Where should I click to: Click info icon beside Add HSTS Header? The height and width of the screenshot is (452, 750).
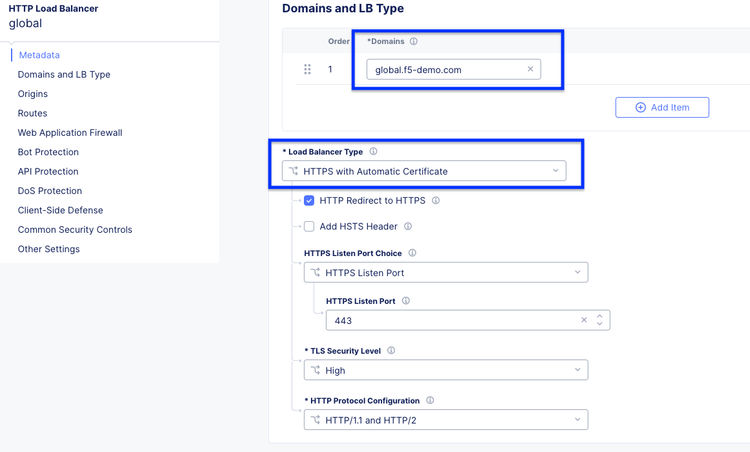[408, 227]
